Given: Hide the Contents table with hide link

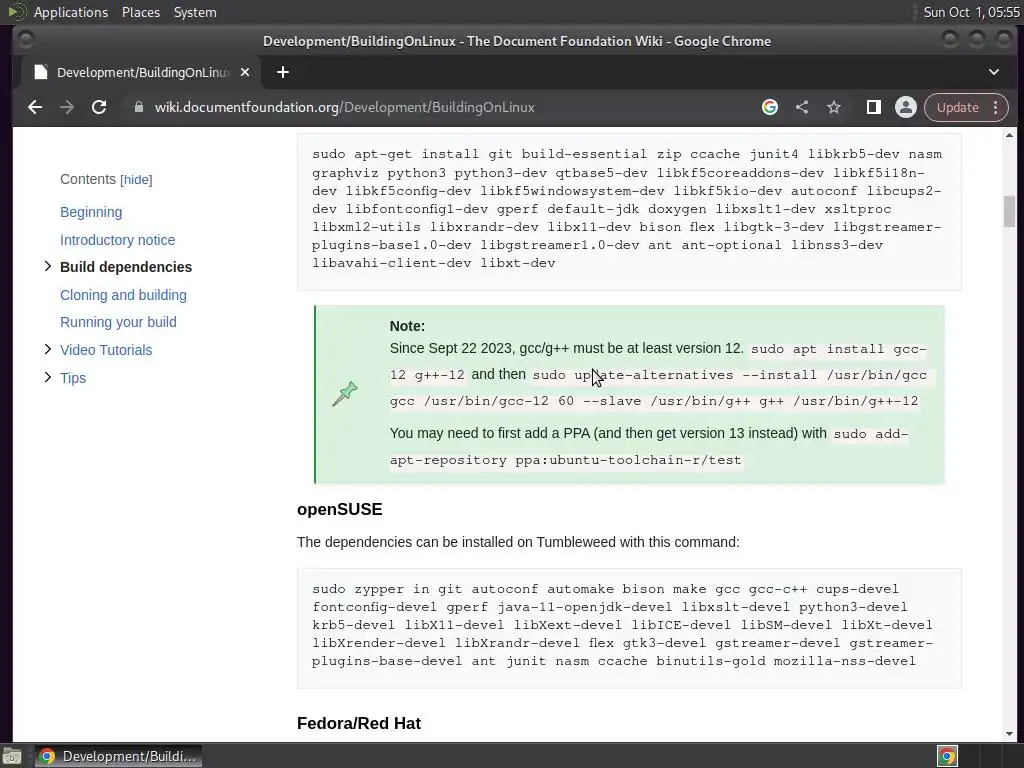Looking at the screenshot, I should point(136,180).
